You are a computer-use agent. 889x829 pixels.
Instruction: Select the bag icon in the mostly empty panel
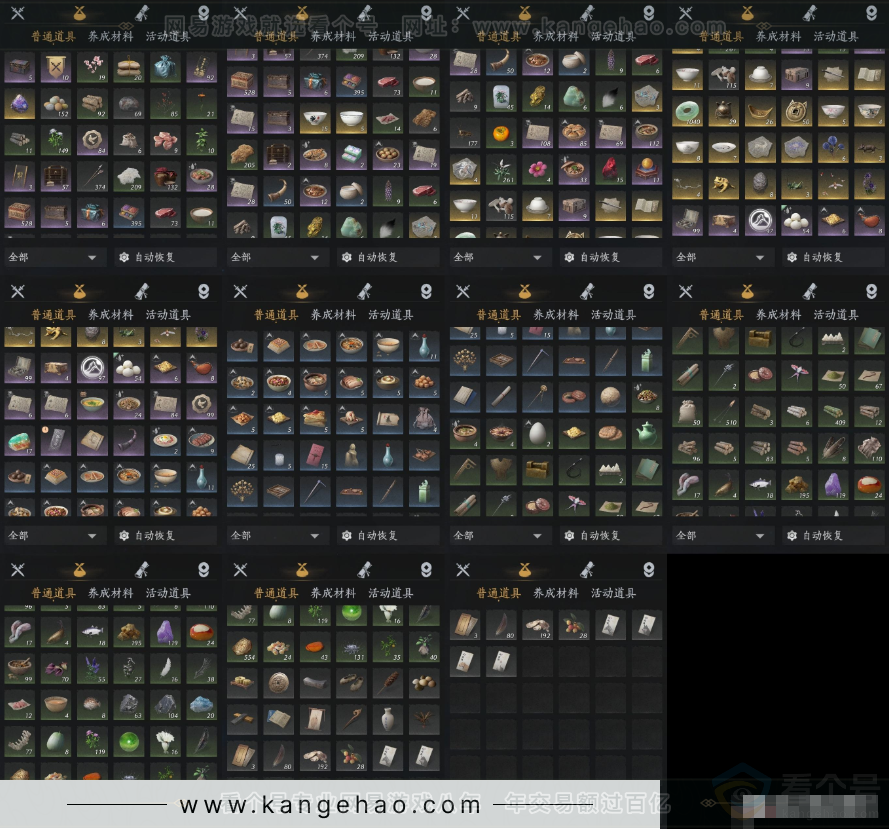[x=524, y=569]
